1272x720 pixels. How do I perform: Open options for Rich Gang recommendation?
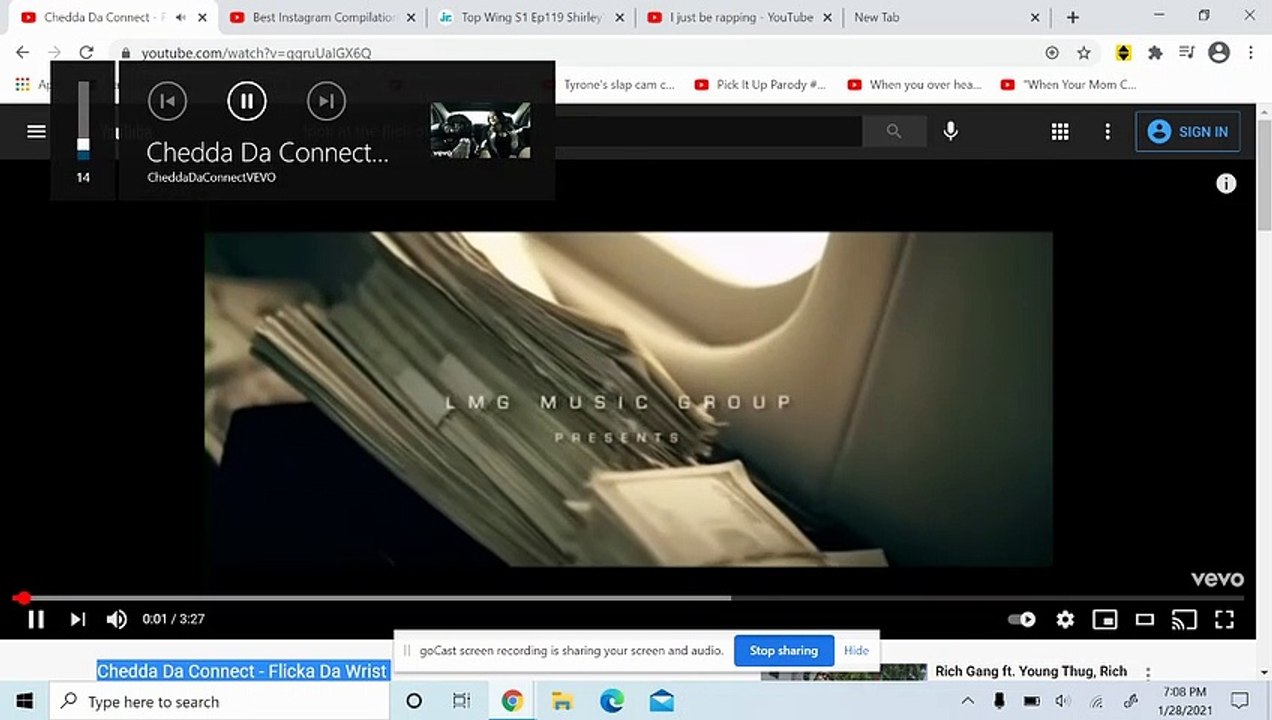click(x=1148, y=674)
